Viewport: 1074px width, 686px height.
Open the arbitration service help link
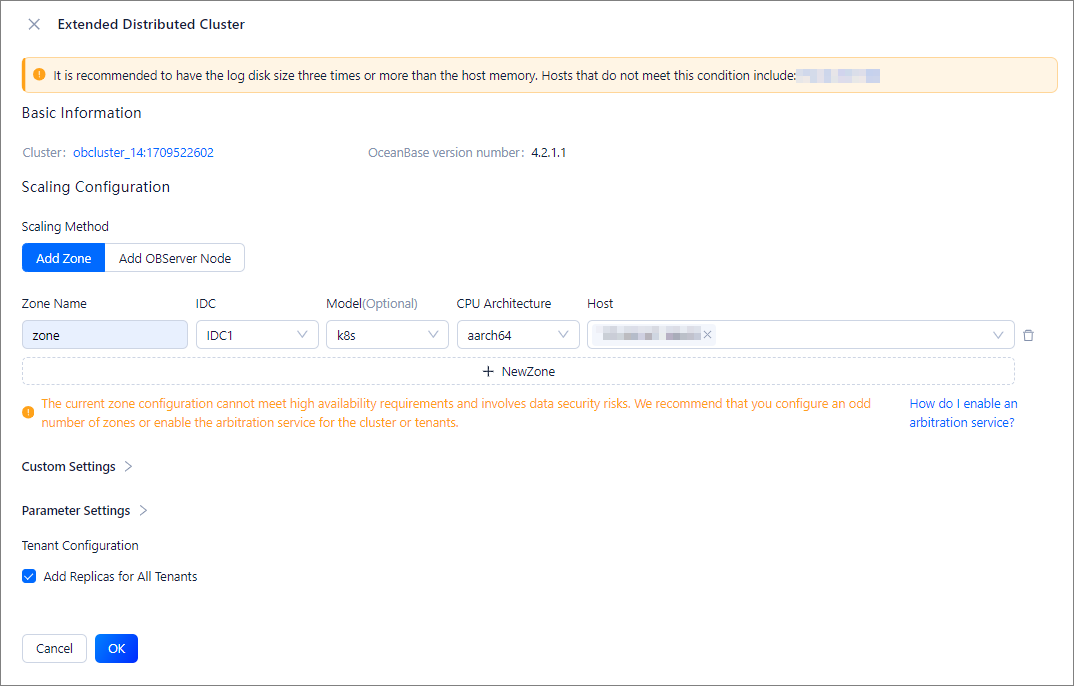tap(962, 413)
